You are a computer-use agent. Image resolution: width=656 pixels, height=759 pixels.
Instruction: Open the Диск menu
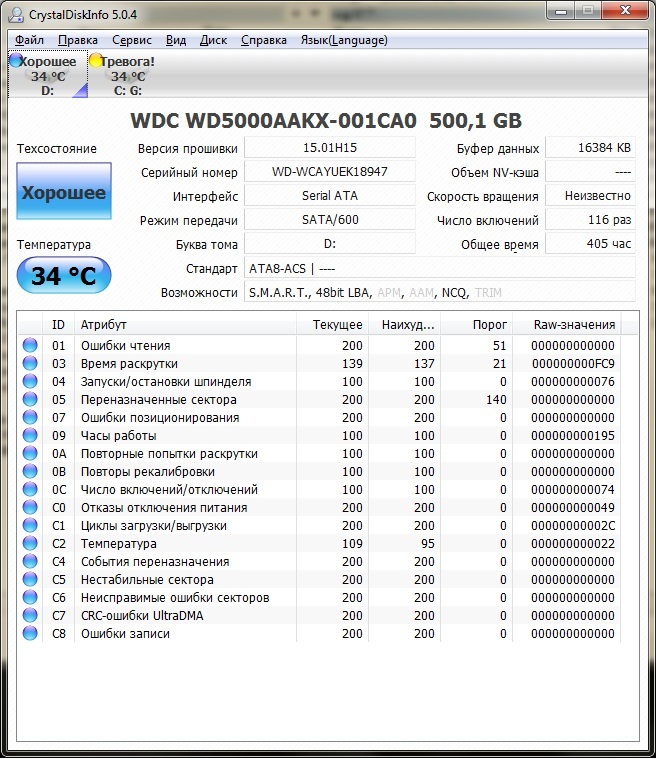tap(213, 40)
